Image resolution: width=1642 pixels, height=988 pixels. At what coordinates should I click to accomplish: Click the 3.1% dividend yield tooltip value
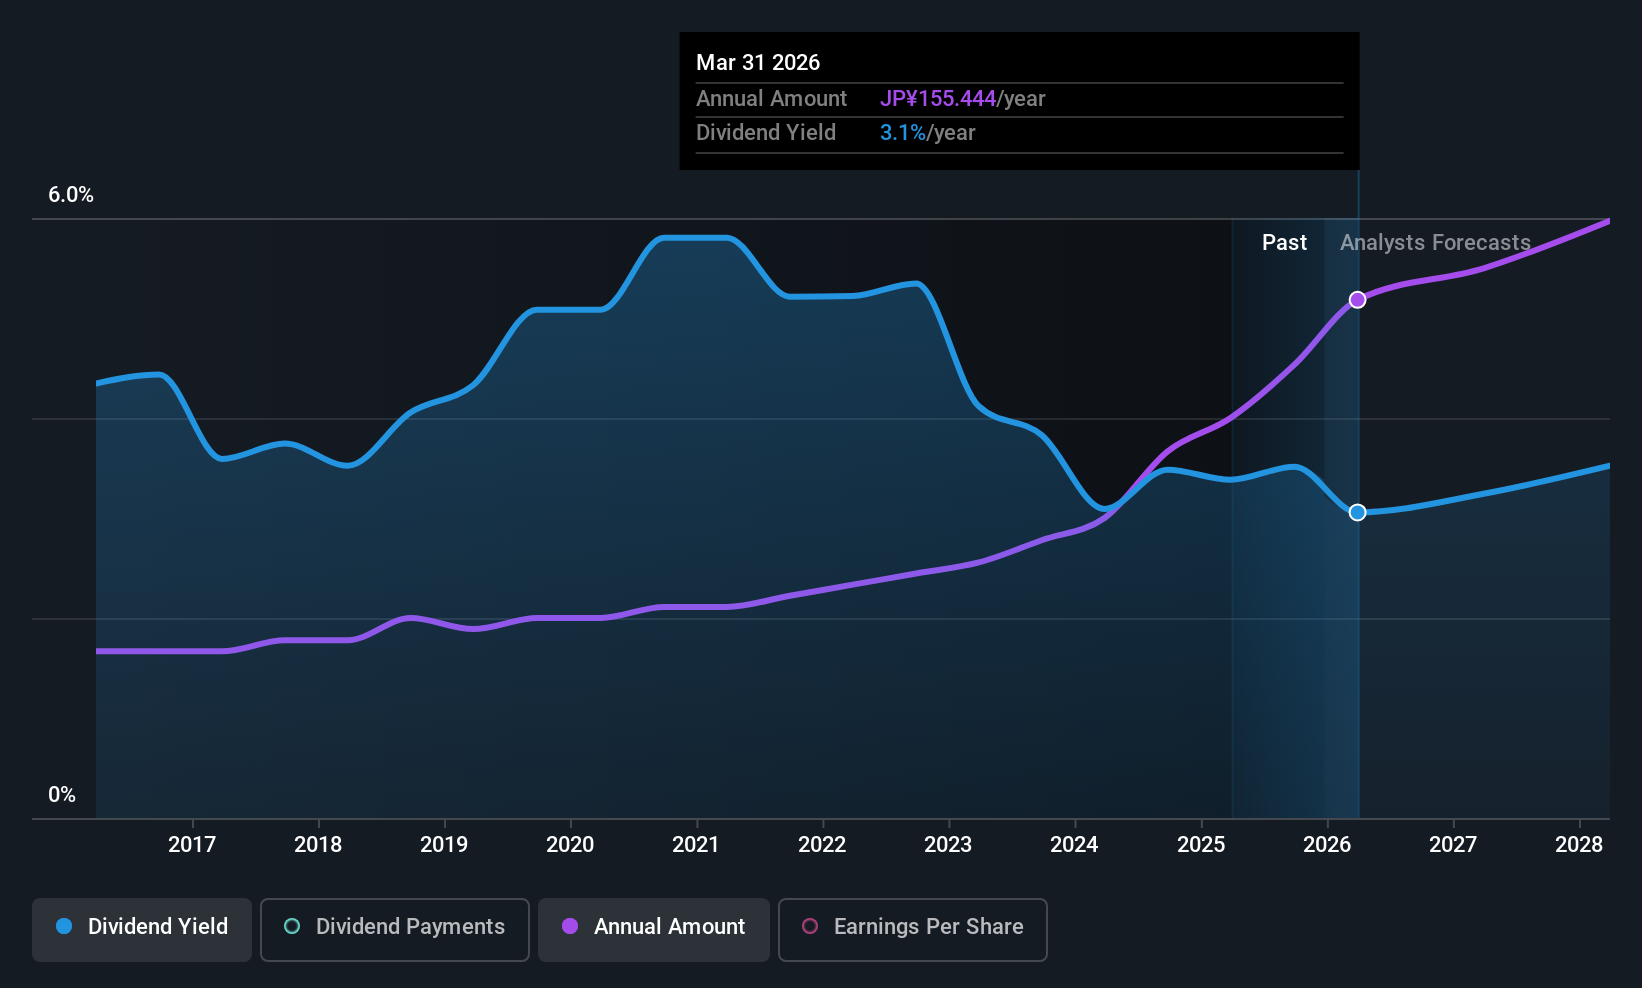903,133
